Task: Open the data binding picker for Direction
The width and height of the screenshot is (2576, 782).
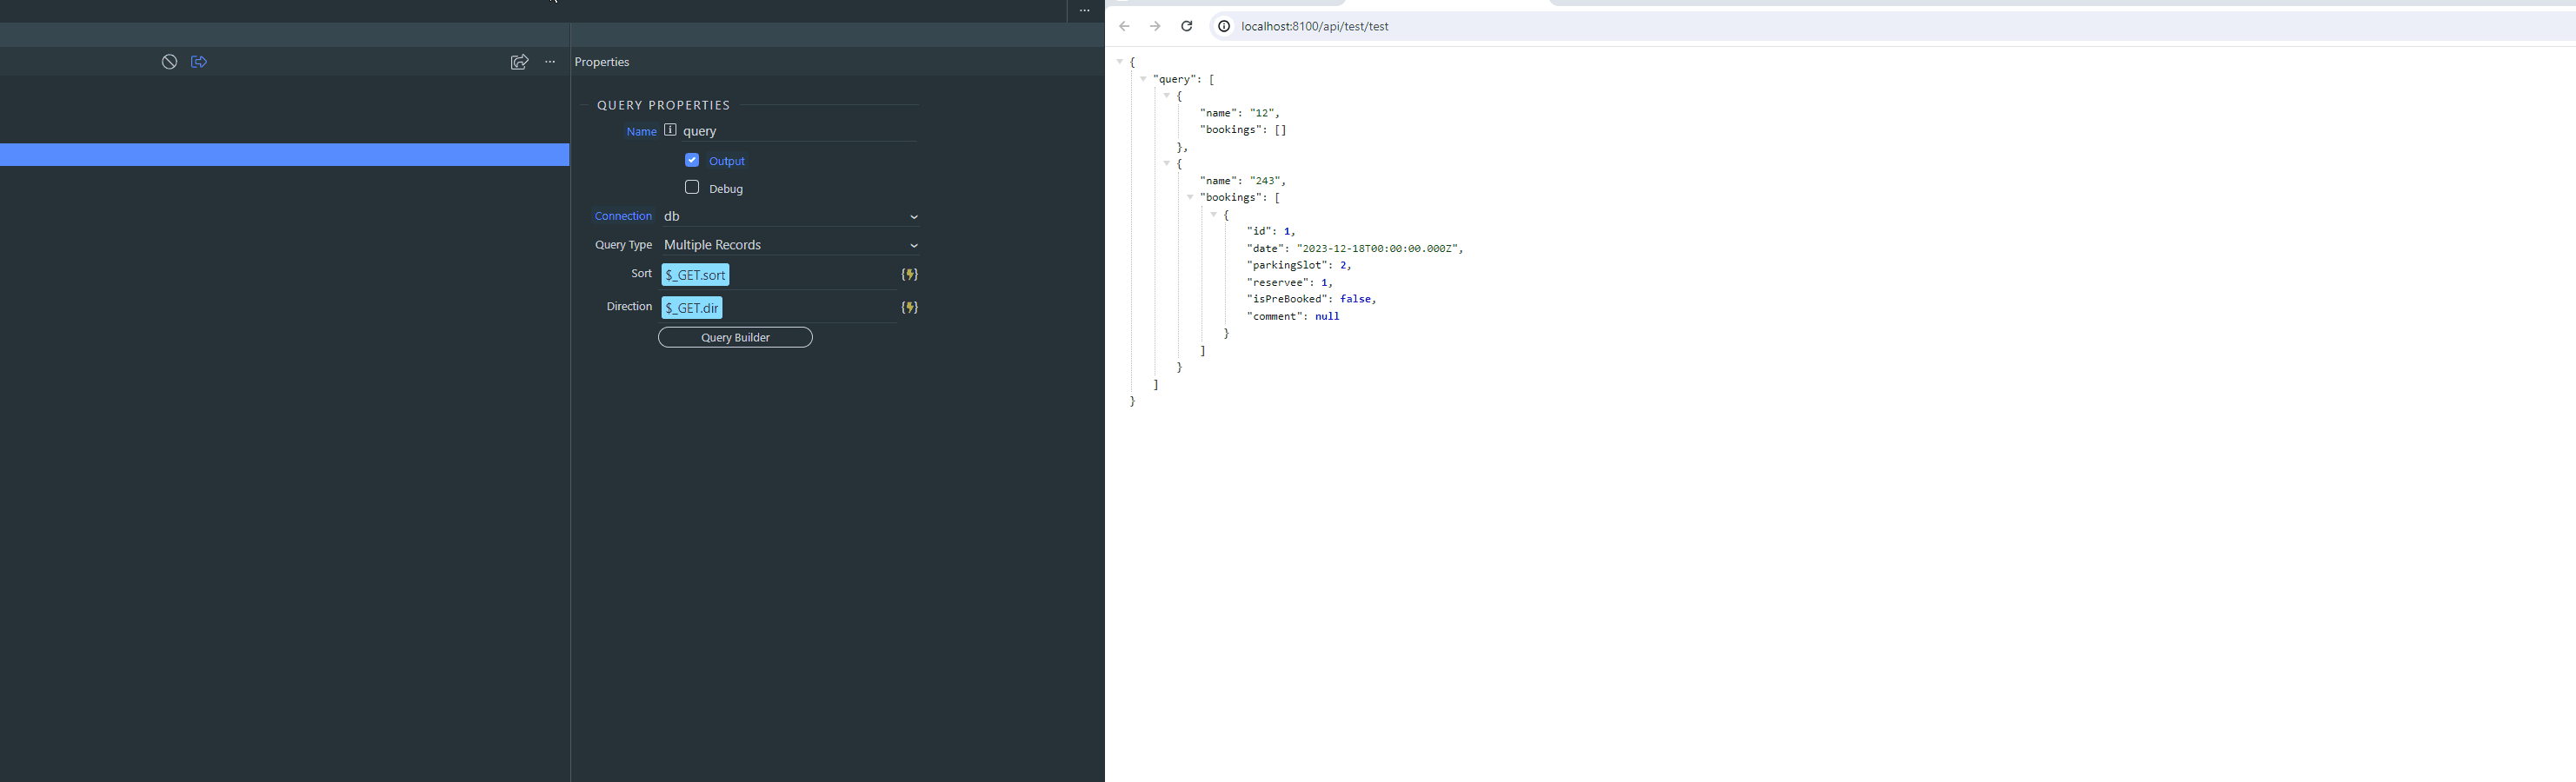Action: (909, 308)
